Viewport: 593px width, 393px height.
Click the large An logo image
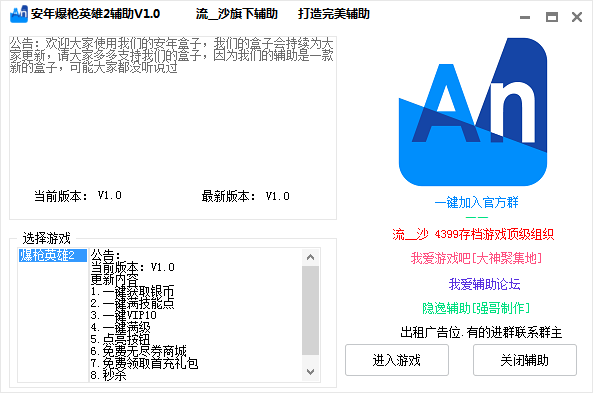tap(473, 112)
